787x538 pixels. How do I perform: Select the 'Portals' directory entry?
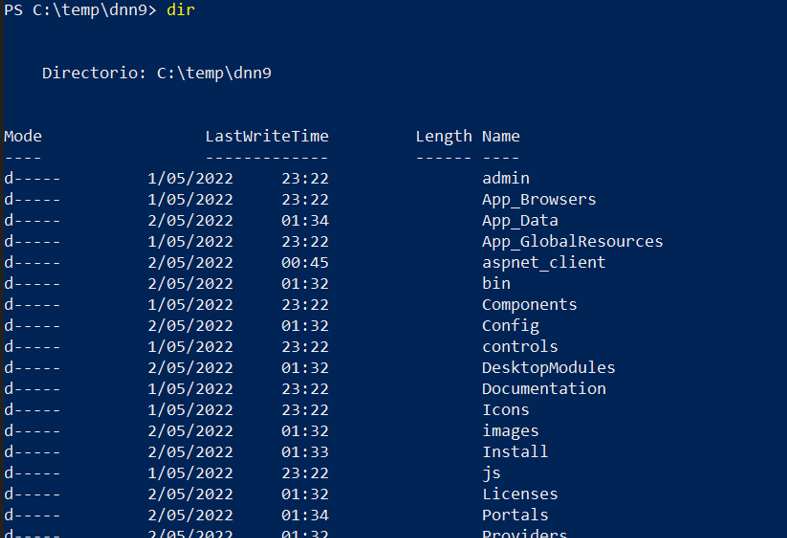pos(515,514)
